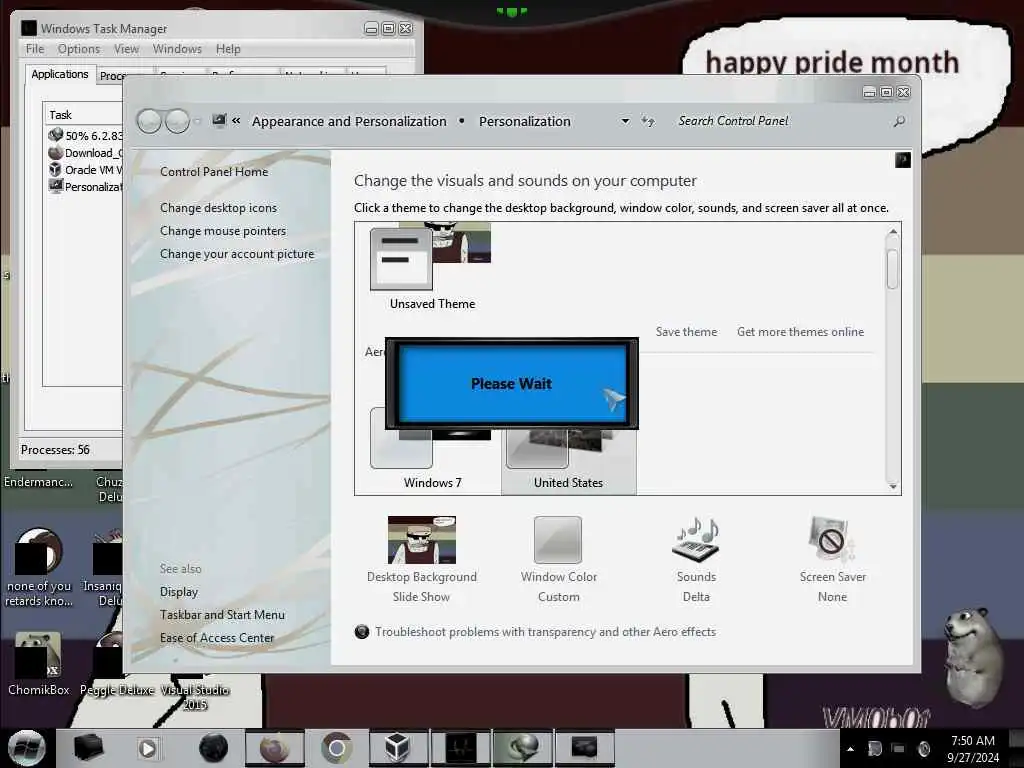Click the search magnifier icon in Control Panel
1024x768 pixels.
899,121
